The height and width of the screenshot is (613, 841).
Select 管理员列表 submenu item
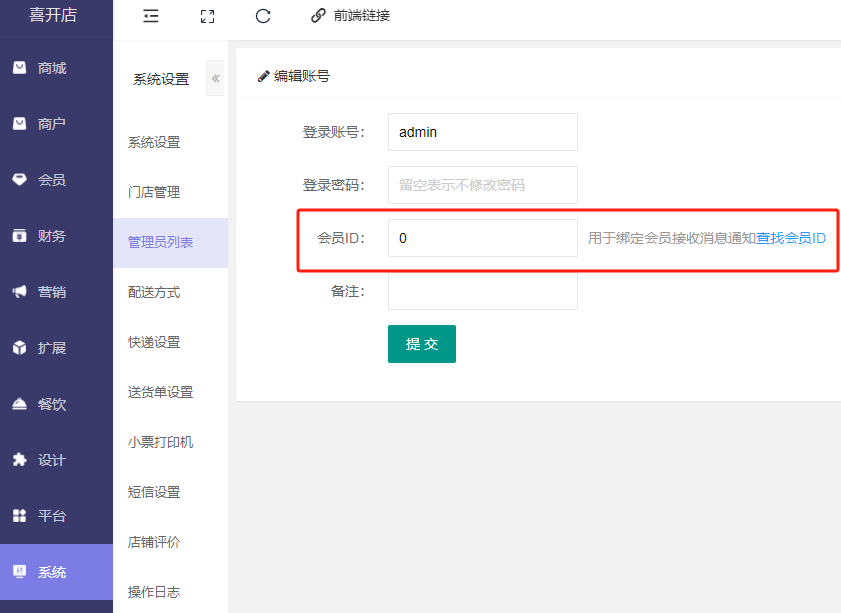171,242
